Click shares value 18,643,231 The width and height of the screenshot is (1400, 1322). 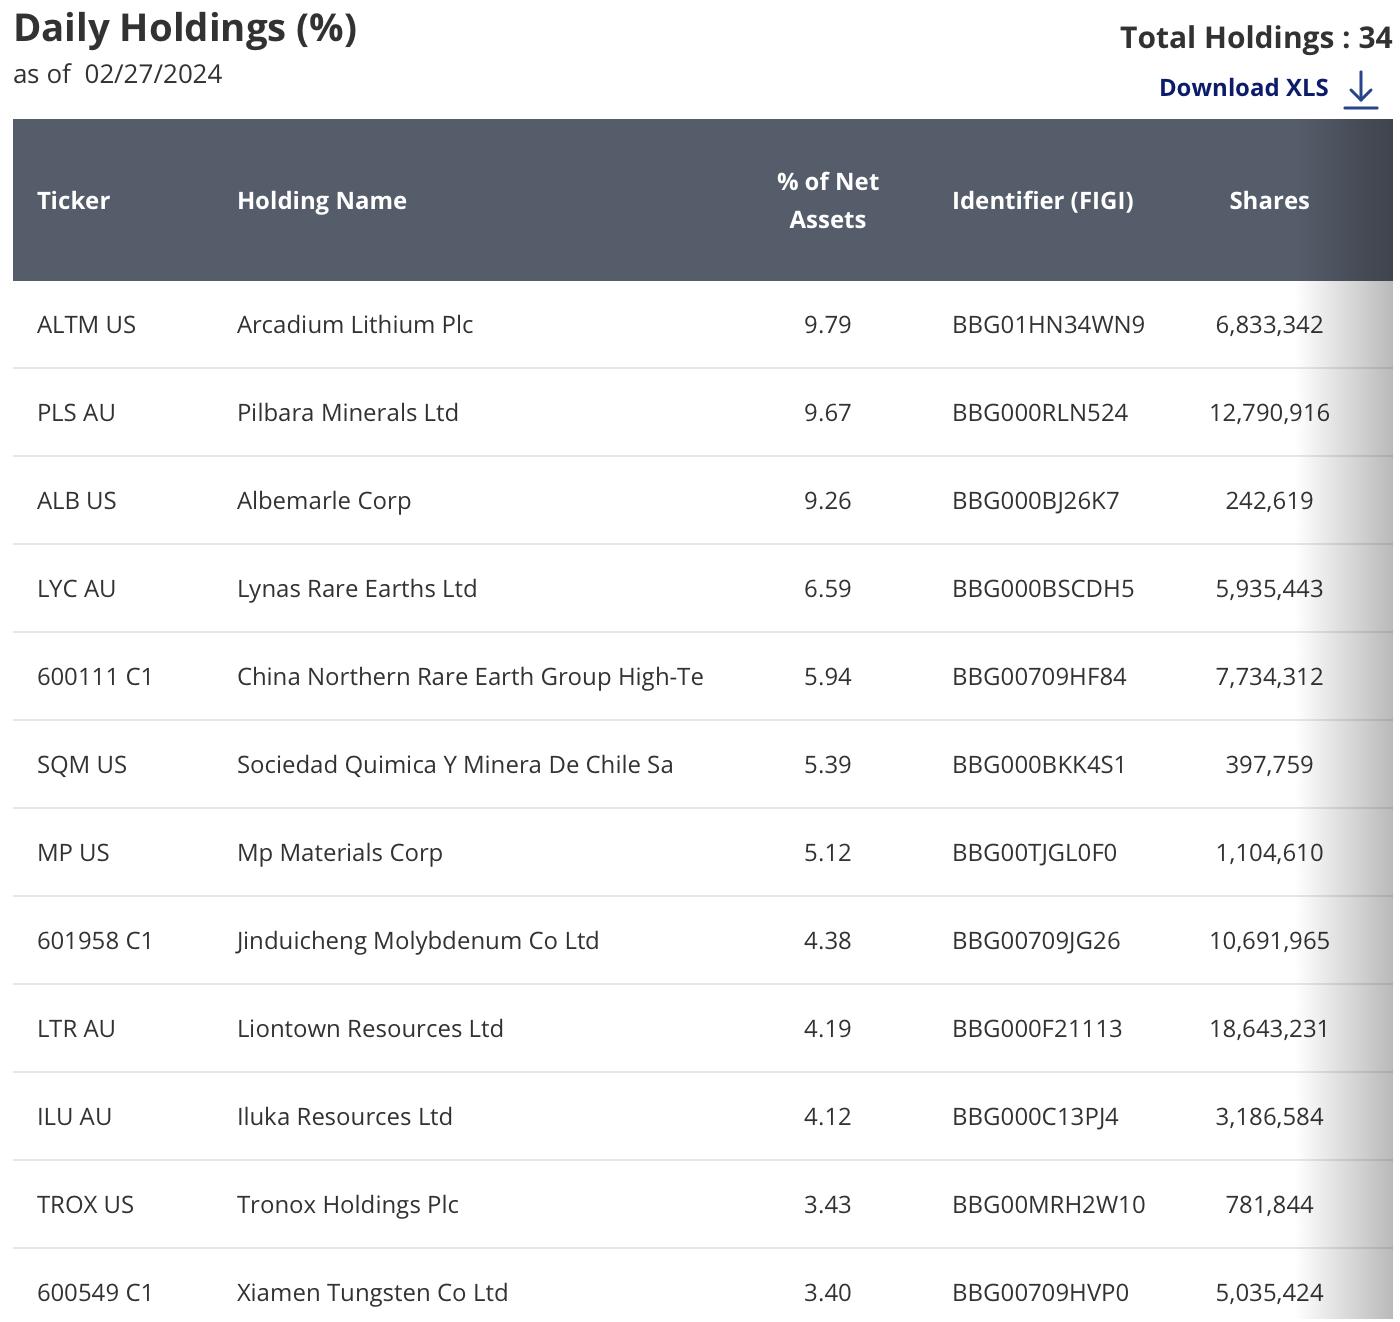pyautogui.click(x=1269, y=1029)
